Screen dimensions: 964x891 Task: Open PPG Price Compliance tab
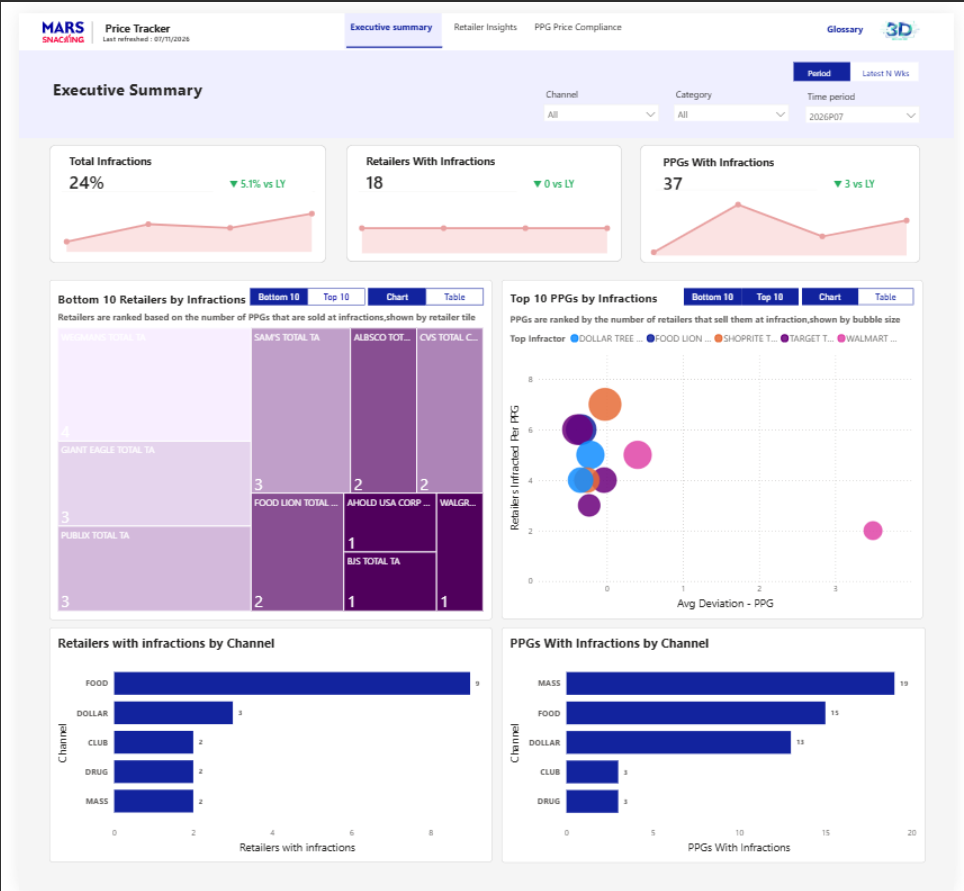(x=578, y=27)
